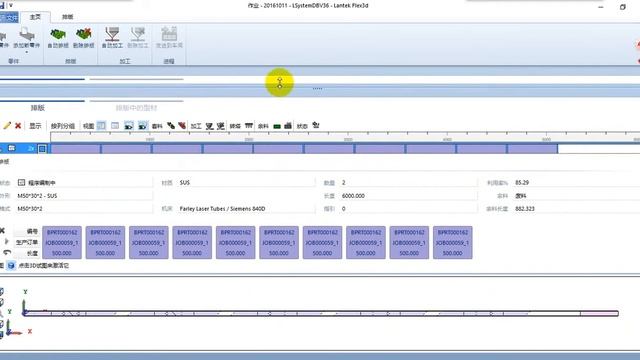Click the 编号 row header
The height and width of the screenshot is (360, 640).
27,231
